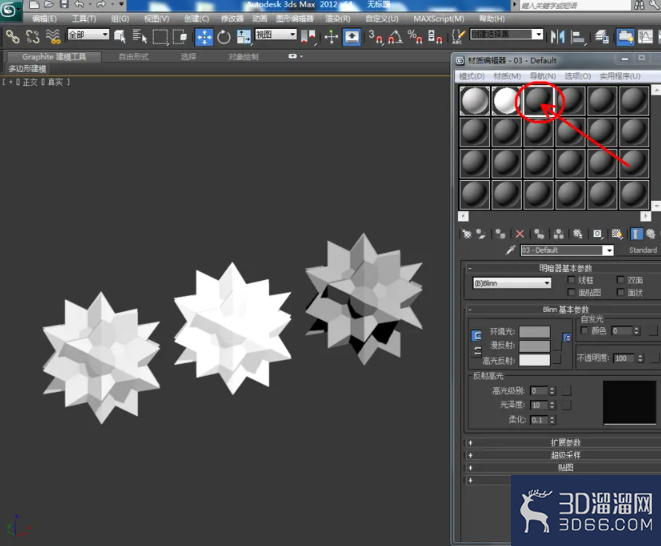Click the Mirror tool

point(557,37)
